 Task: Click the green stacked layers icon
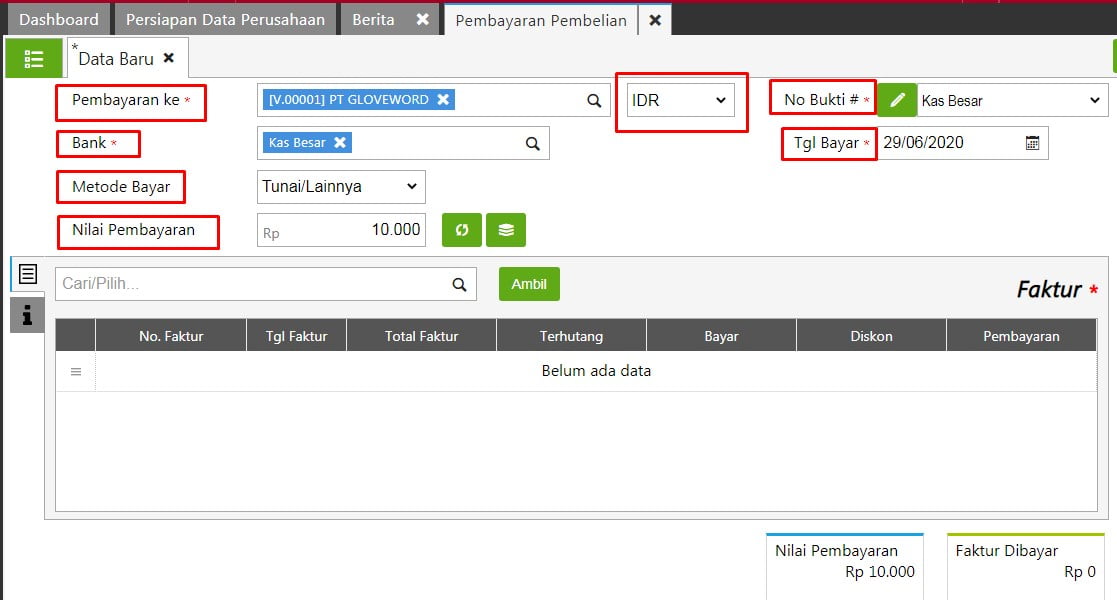(506, 230)
